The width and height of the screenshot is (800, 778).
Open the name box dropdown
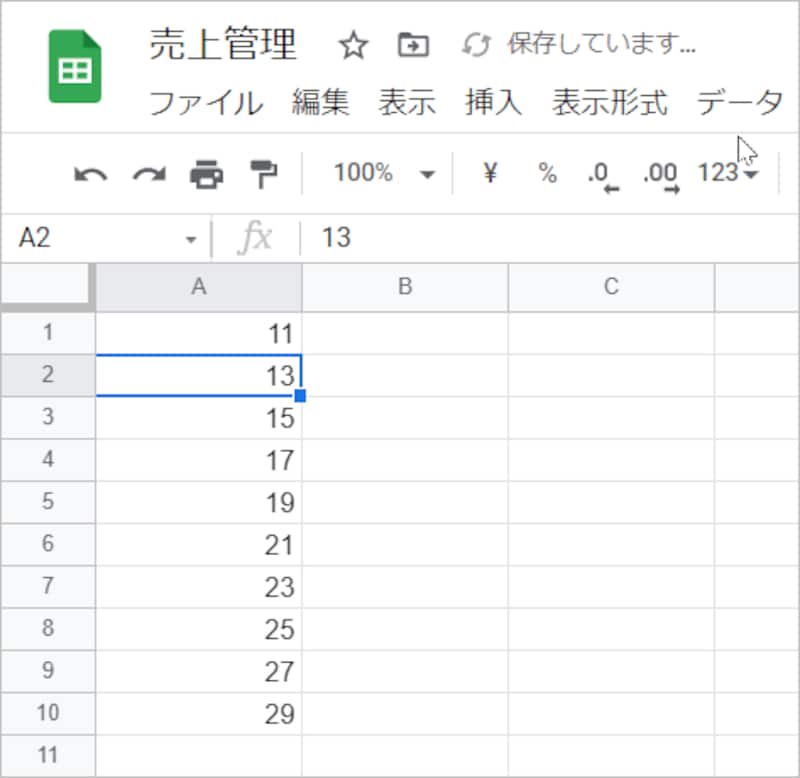(191, 238)
